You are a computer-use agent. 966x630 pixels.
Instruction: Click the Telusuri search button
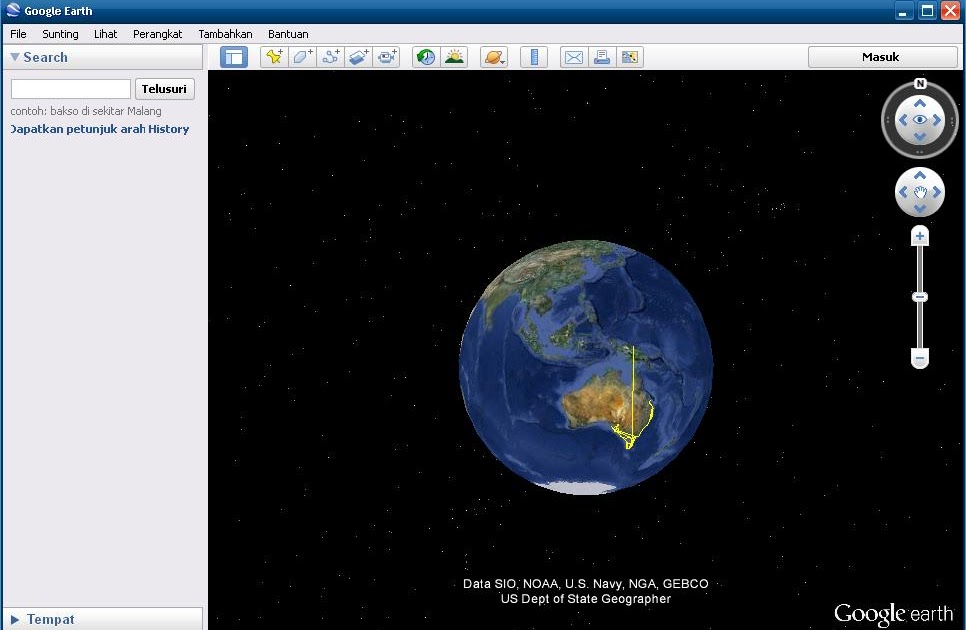click(164, 89)
